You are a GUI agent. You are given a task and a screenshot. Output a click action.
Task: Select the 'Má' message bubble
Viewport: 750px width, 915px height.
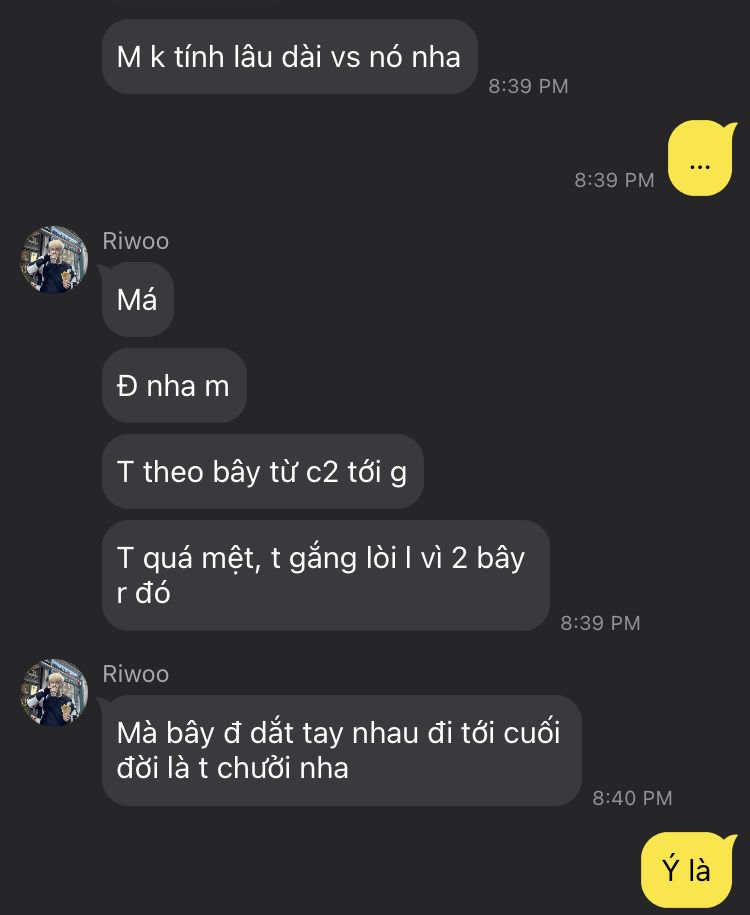tap(138, 300)
